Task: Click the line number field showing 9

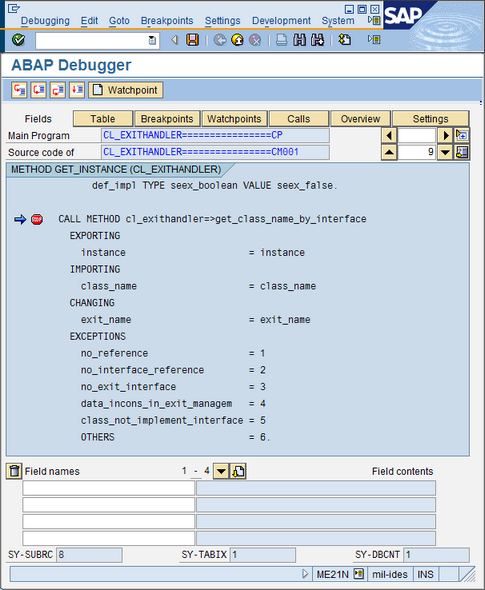Action: tap(417, 152)
